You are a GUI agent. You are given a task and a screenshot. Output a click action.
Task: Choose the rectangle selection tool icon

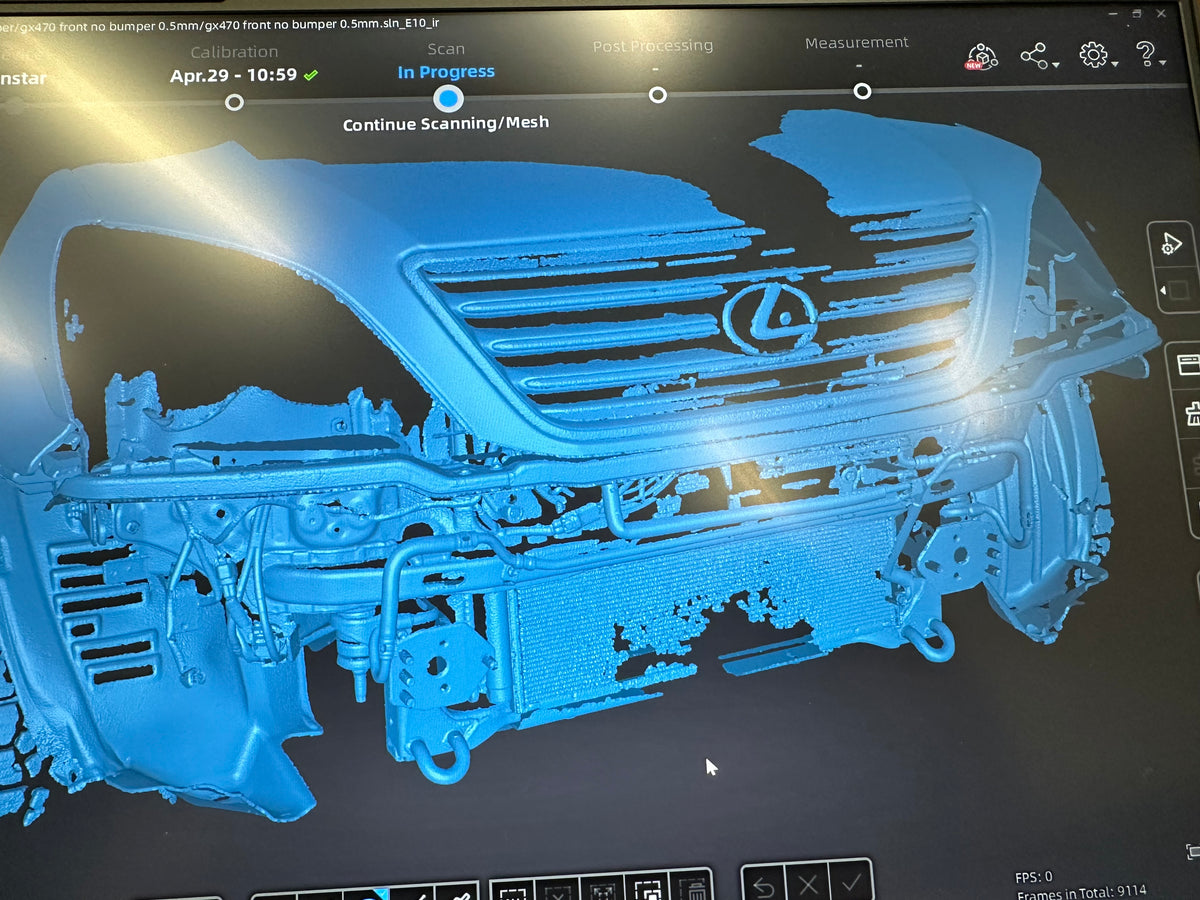click(512, 892)
